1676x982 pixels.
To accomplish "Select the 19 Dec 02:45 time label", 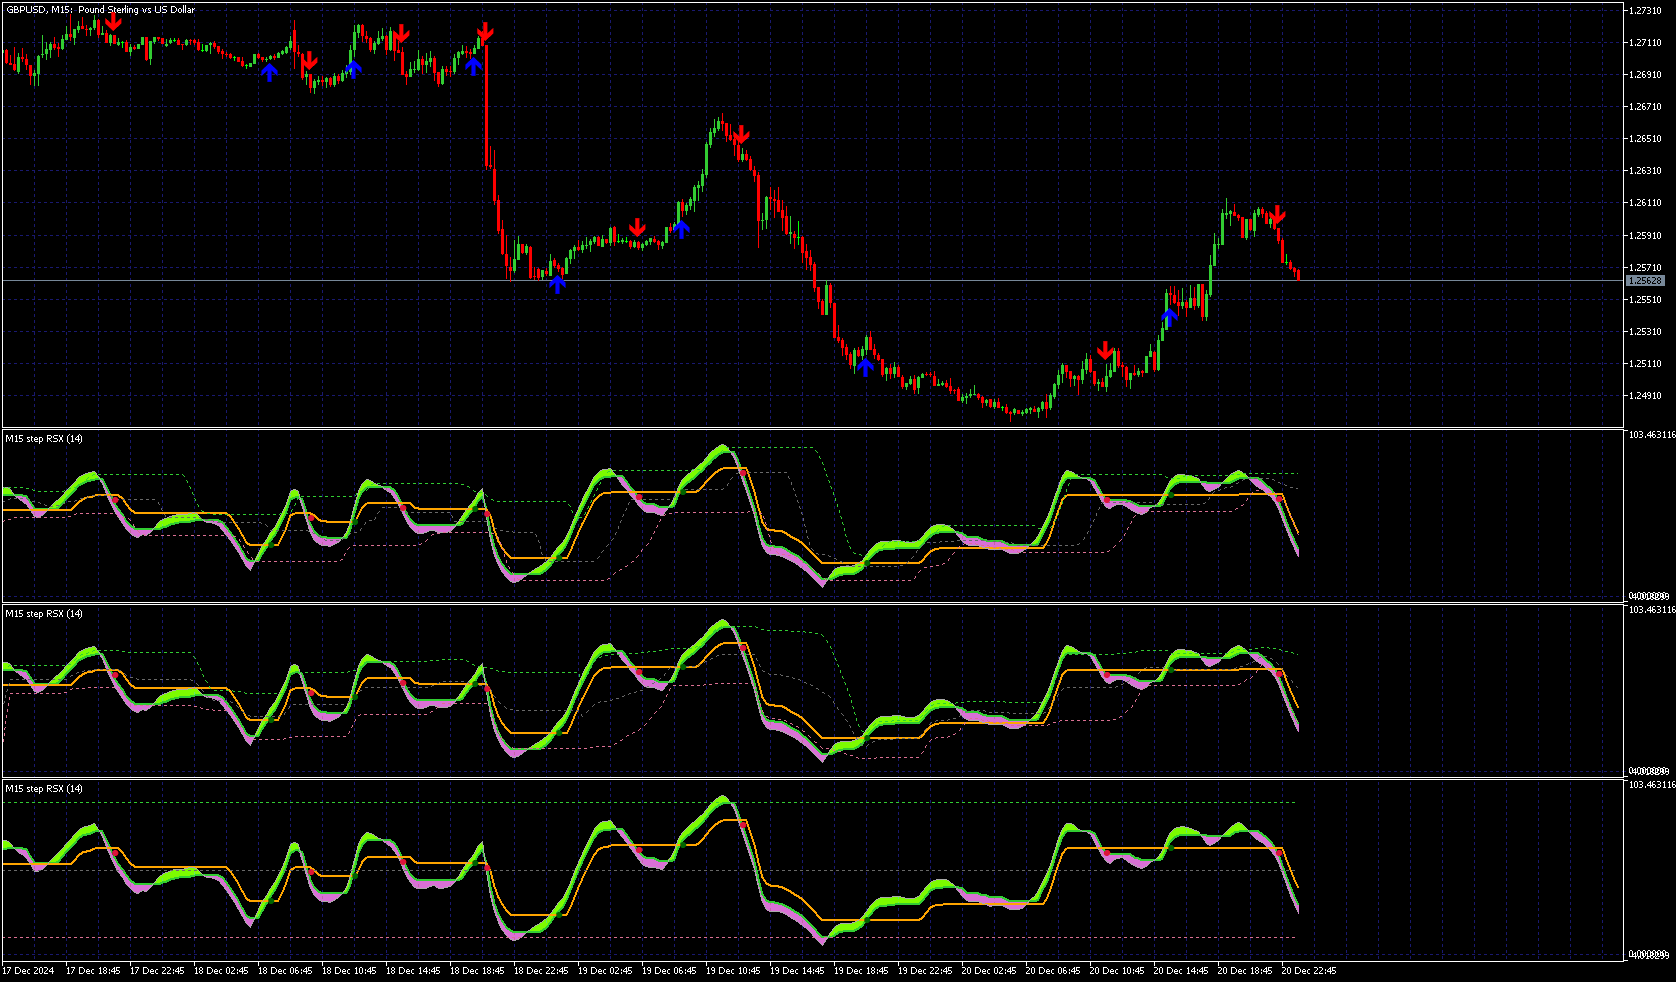I will click(x=605, y=970).
